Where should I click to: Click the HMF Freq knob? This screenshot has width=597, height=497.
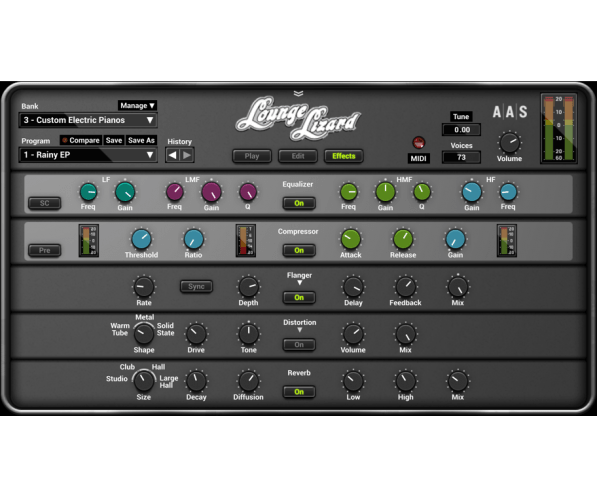[348, 192]
